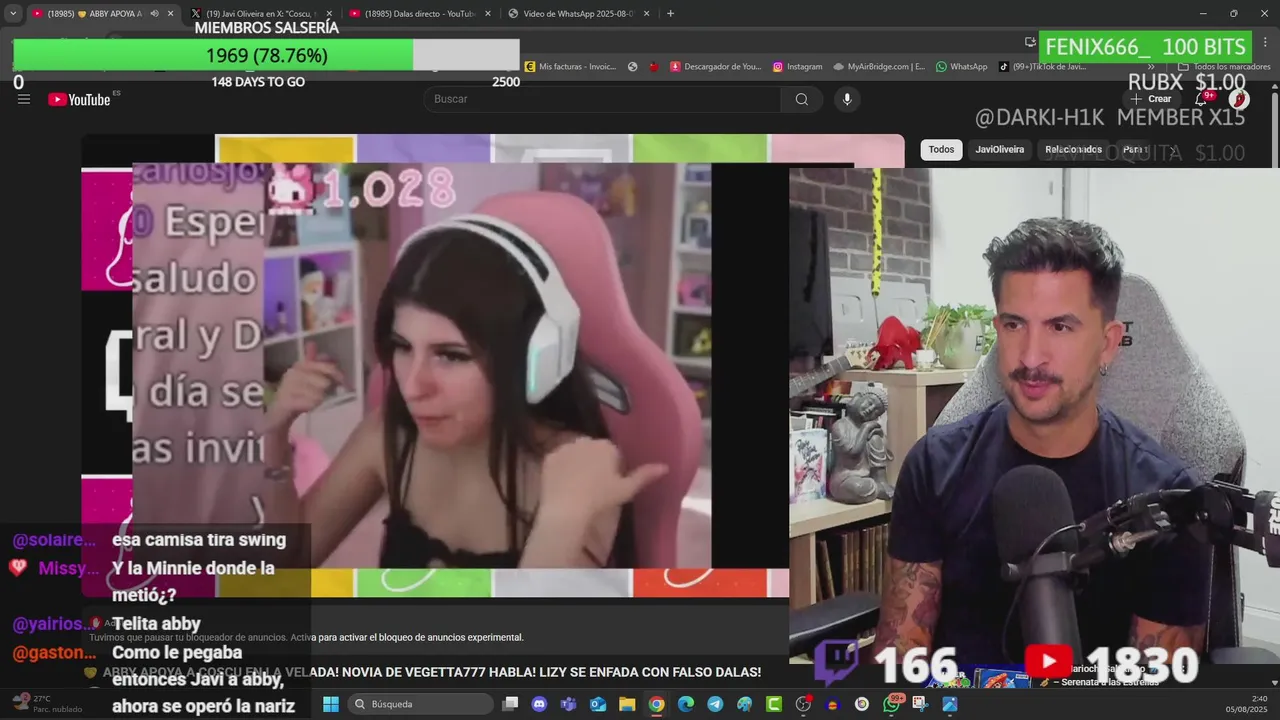Open the Todos los marcadores folder
This screenshot has height=720, width=1280.
point(1224,67)
